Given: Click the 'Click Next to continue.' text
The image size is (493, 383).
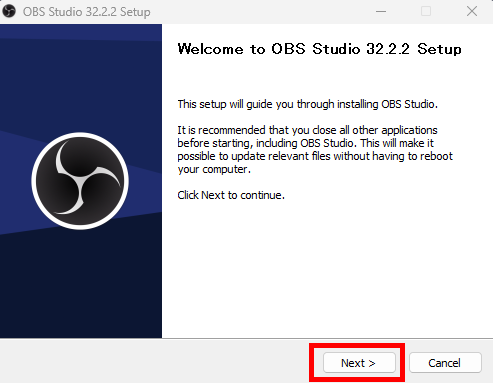Looking at the screenshot, I should [x=231, y=195].
